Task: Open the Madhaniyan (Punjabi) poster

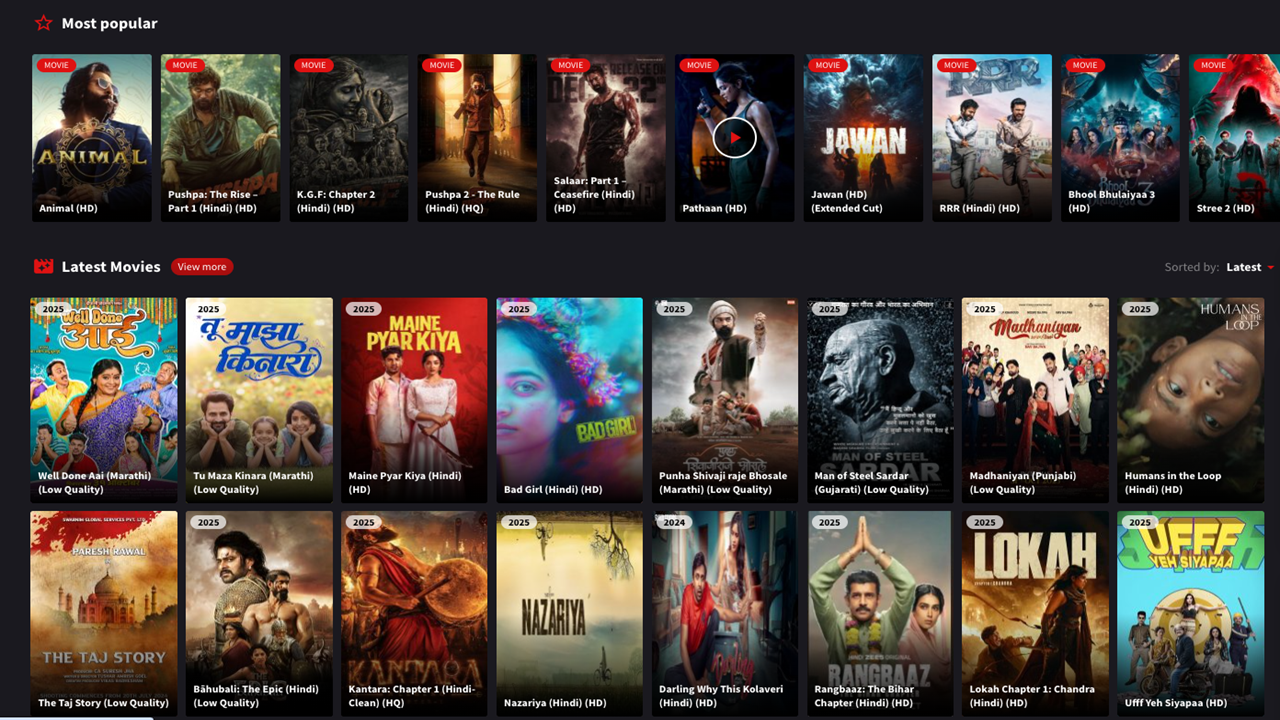Action: (x=1035, y=400)
